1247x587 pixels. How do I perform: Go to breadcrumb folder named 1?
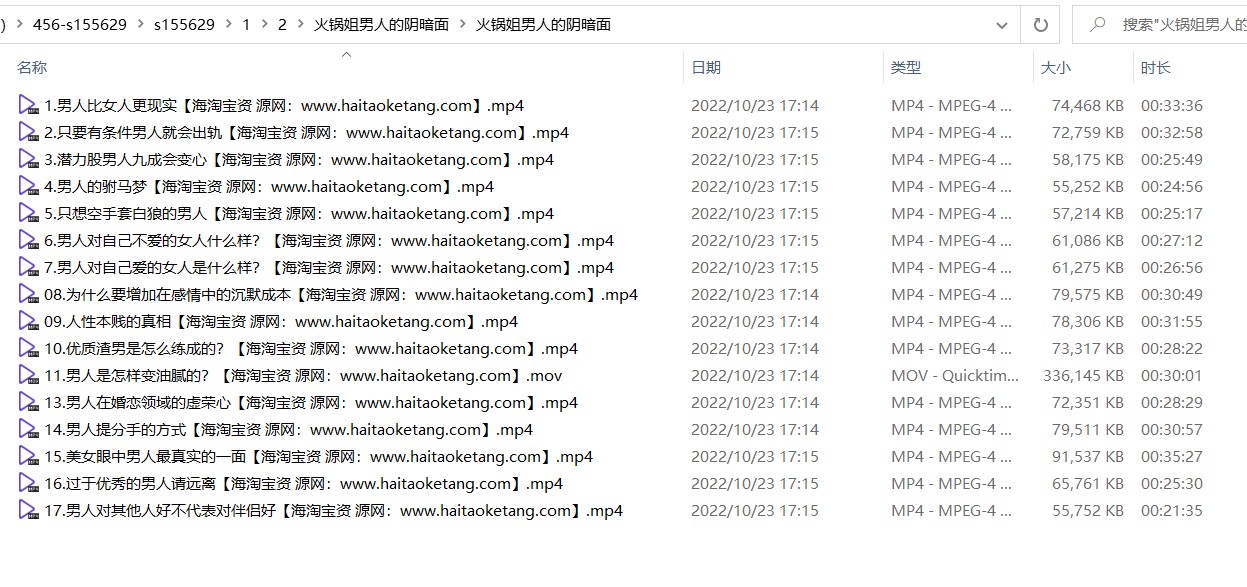pos(246,25)
